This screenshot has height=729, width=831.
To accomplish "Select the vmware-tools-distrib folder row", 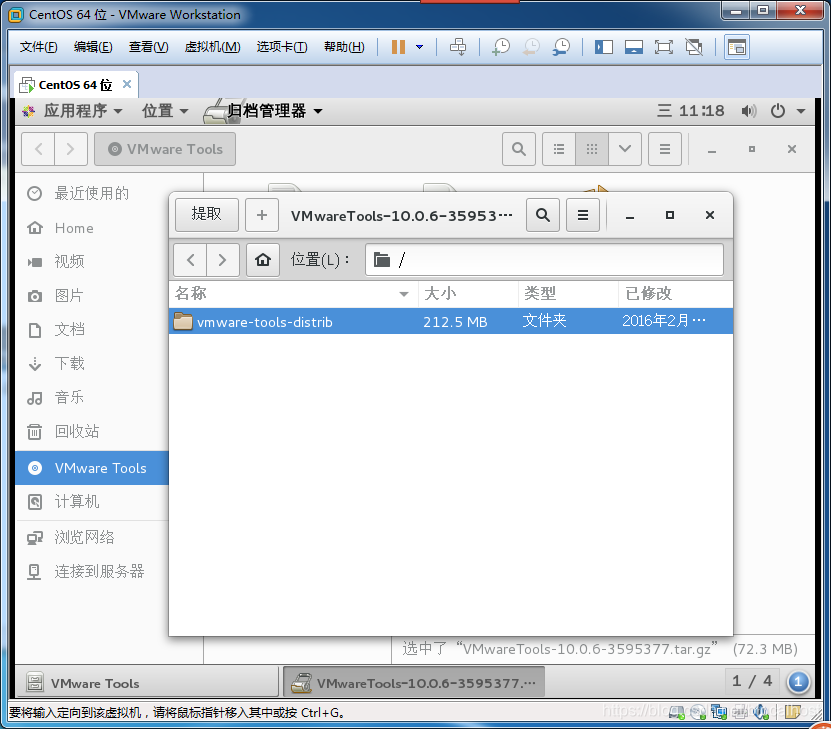I will pos(451,321).
